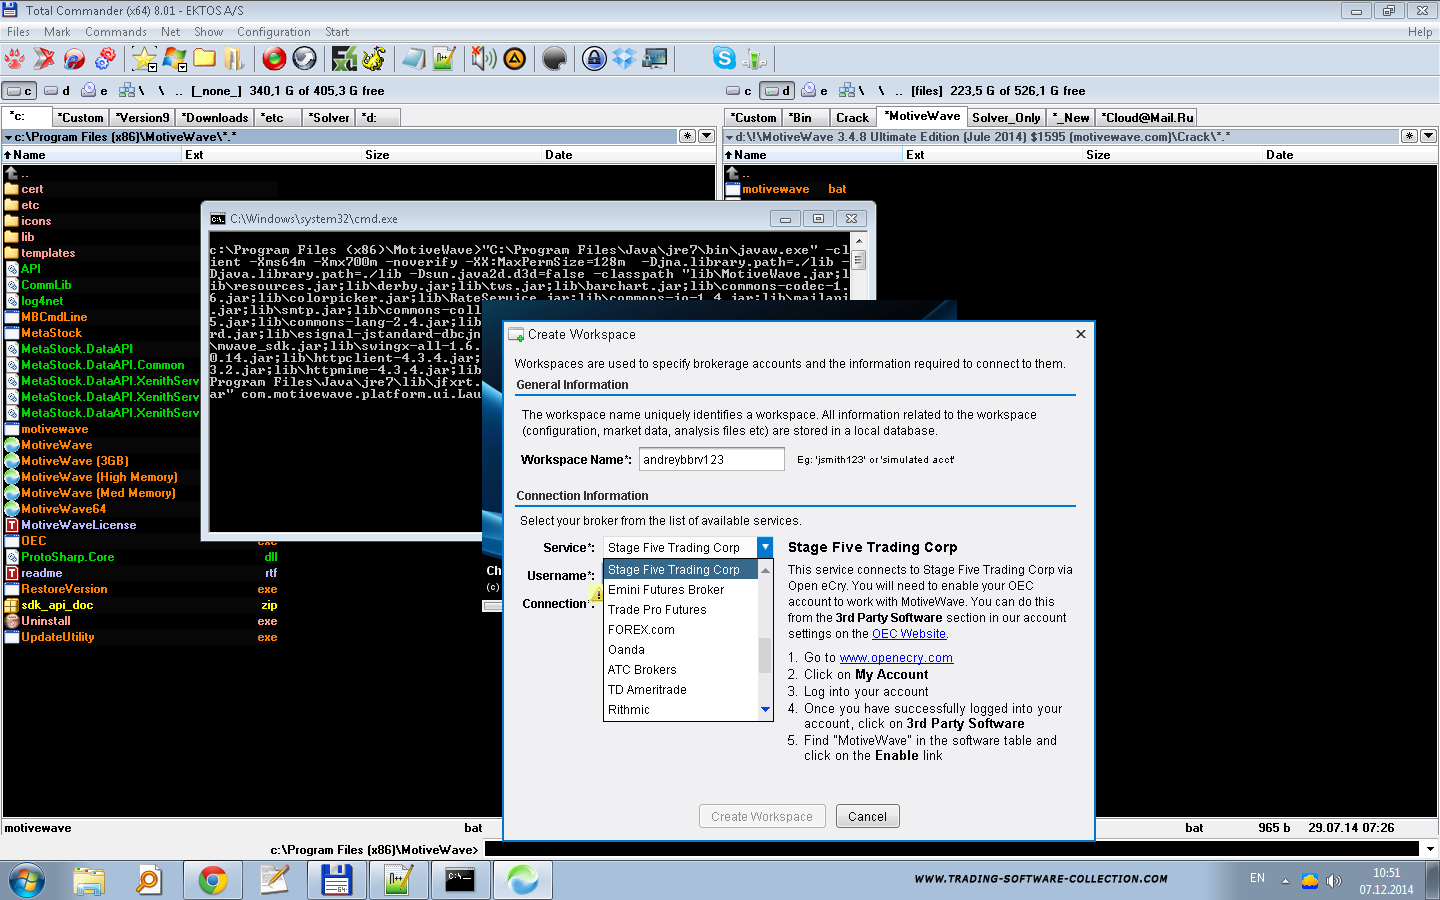Open Google Chrome from the taskbar
This screenshot has width=1440, height=900.
click(212, 880)
